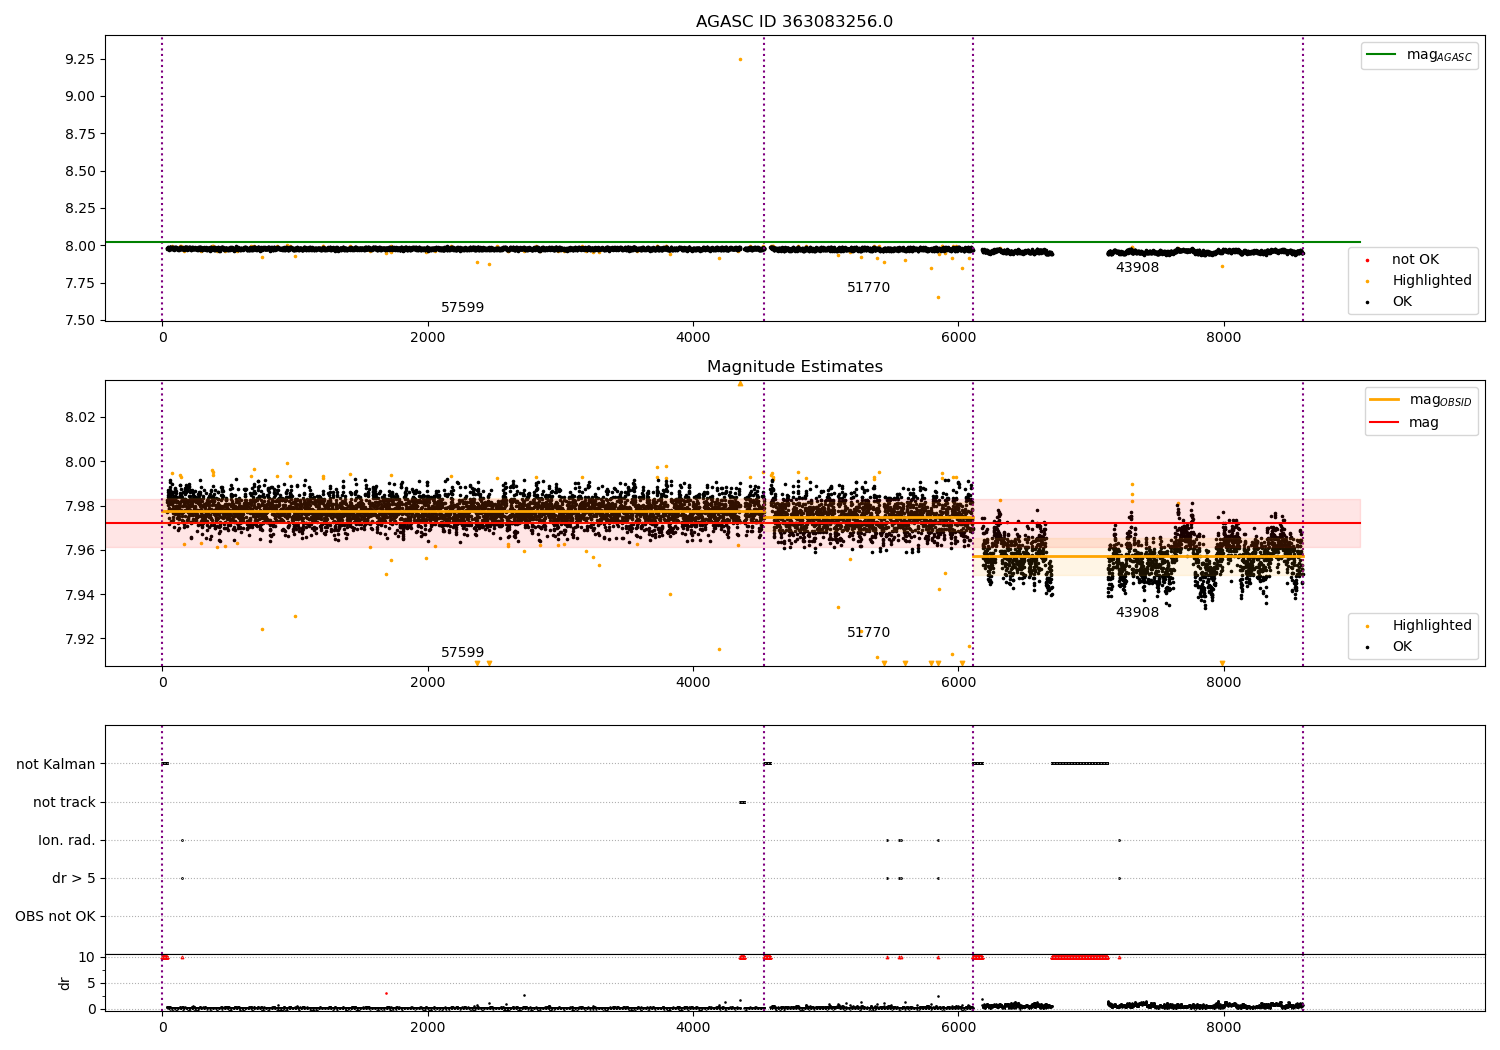The width and height of the screenshot is (1500, 1050).
Task: Click the 'not Kalman' row label
Action: point(56,764)
